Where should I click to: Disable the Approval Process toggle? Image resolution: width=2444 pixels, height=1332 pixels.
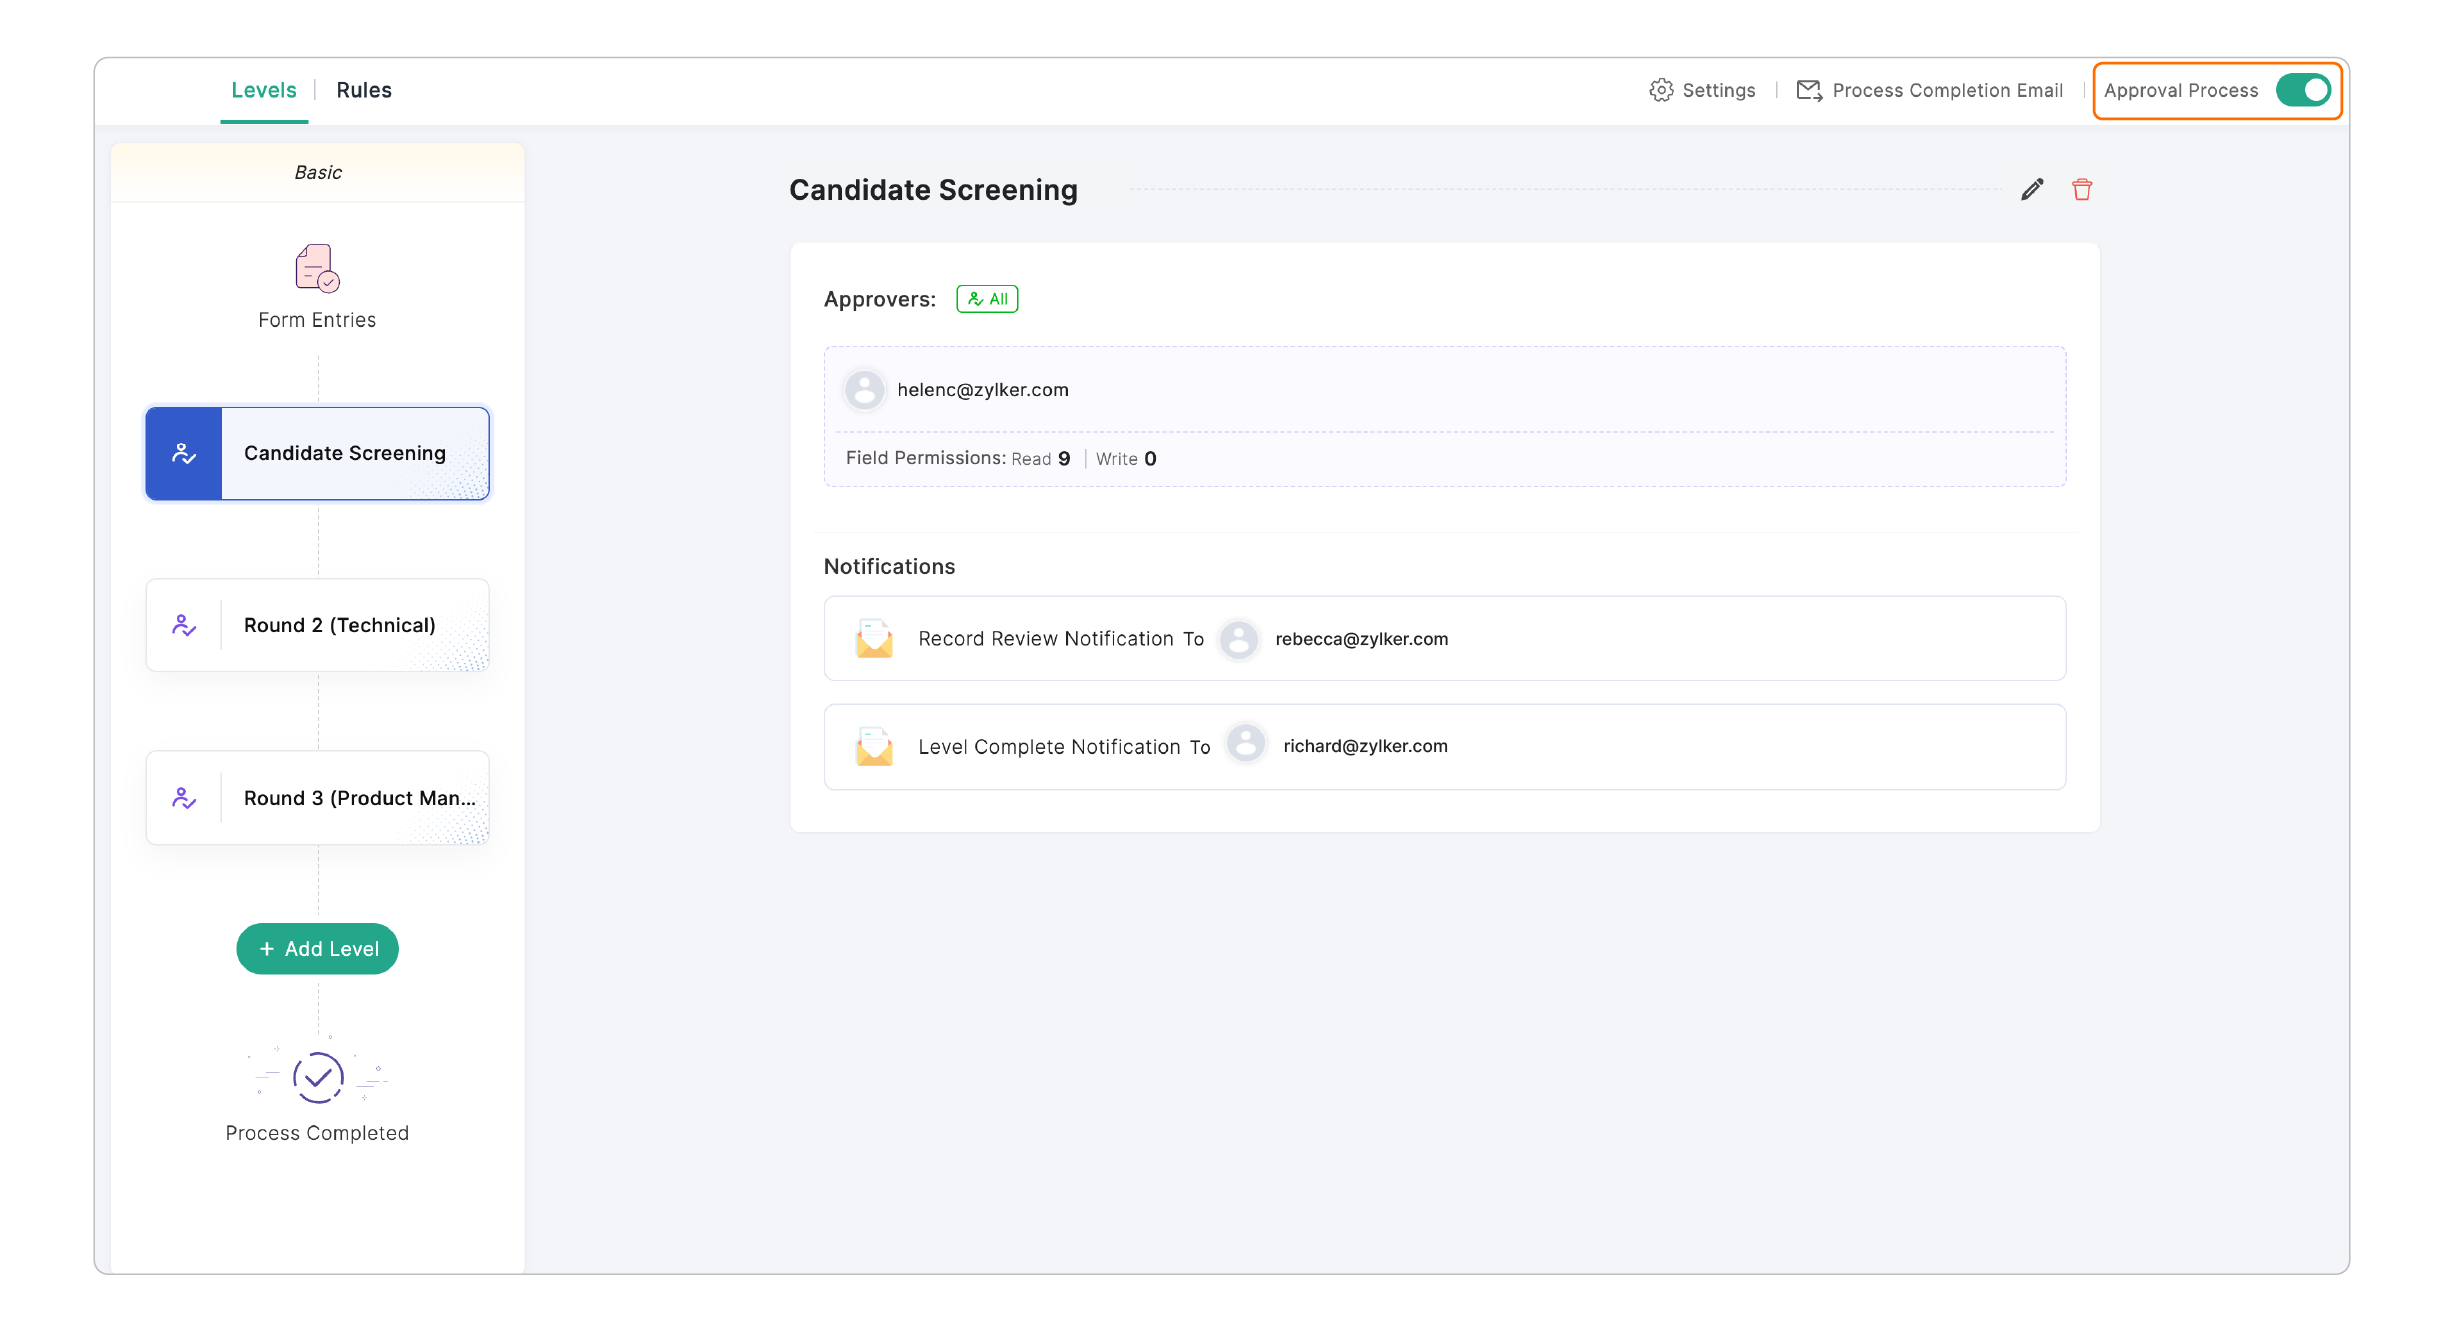[2303, 90]
